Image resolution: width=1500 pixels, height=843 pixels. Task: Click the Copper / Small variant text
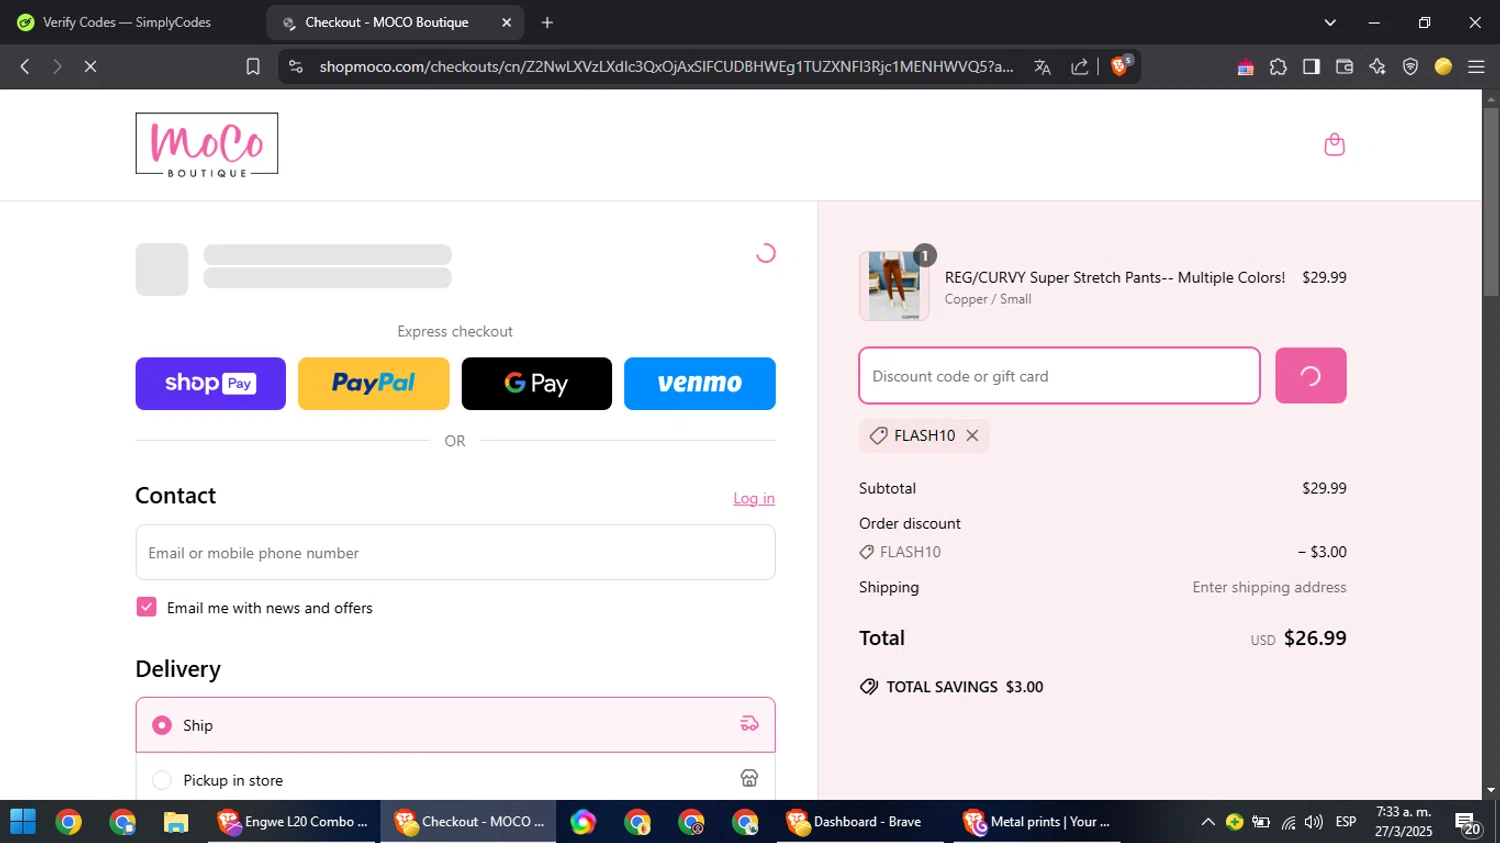coord(988,299)
